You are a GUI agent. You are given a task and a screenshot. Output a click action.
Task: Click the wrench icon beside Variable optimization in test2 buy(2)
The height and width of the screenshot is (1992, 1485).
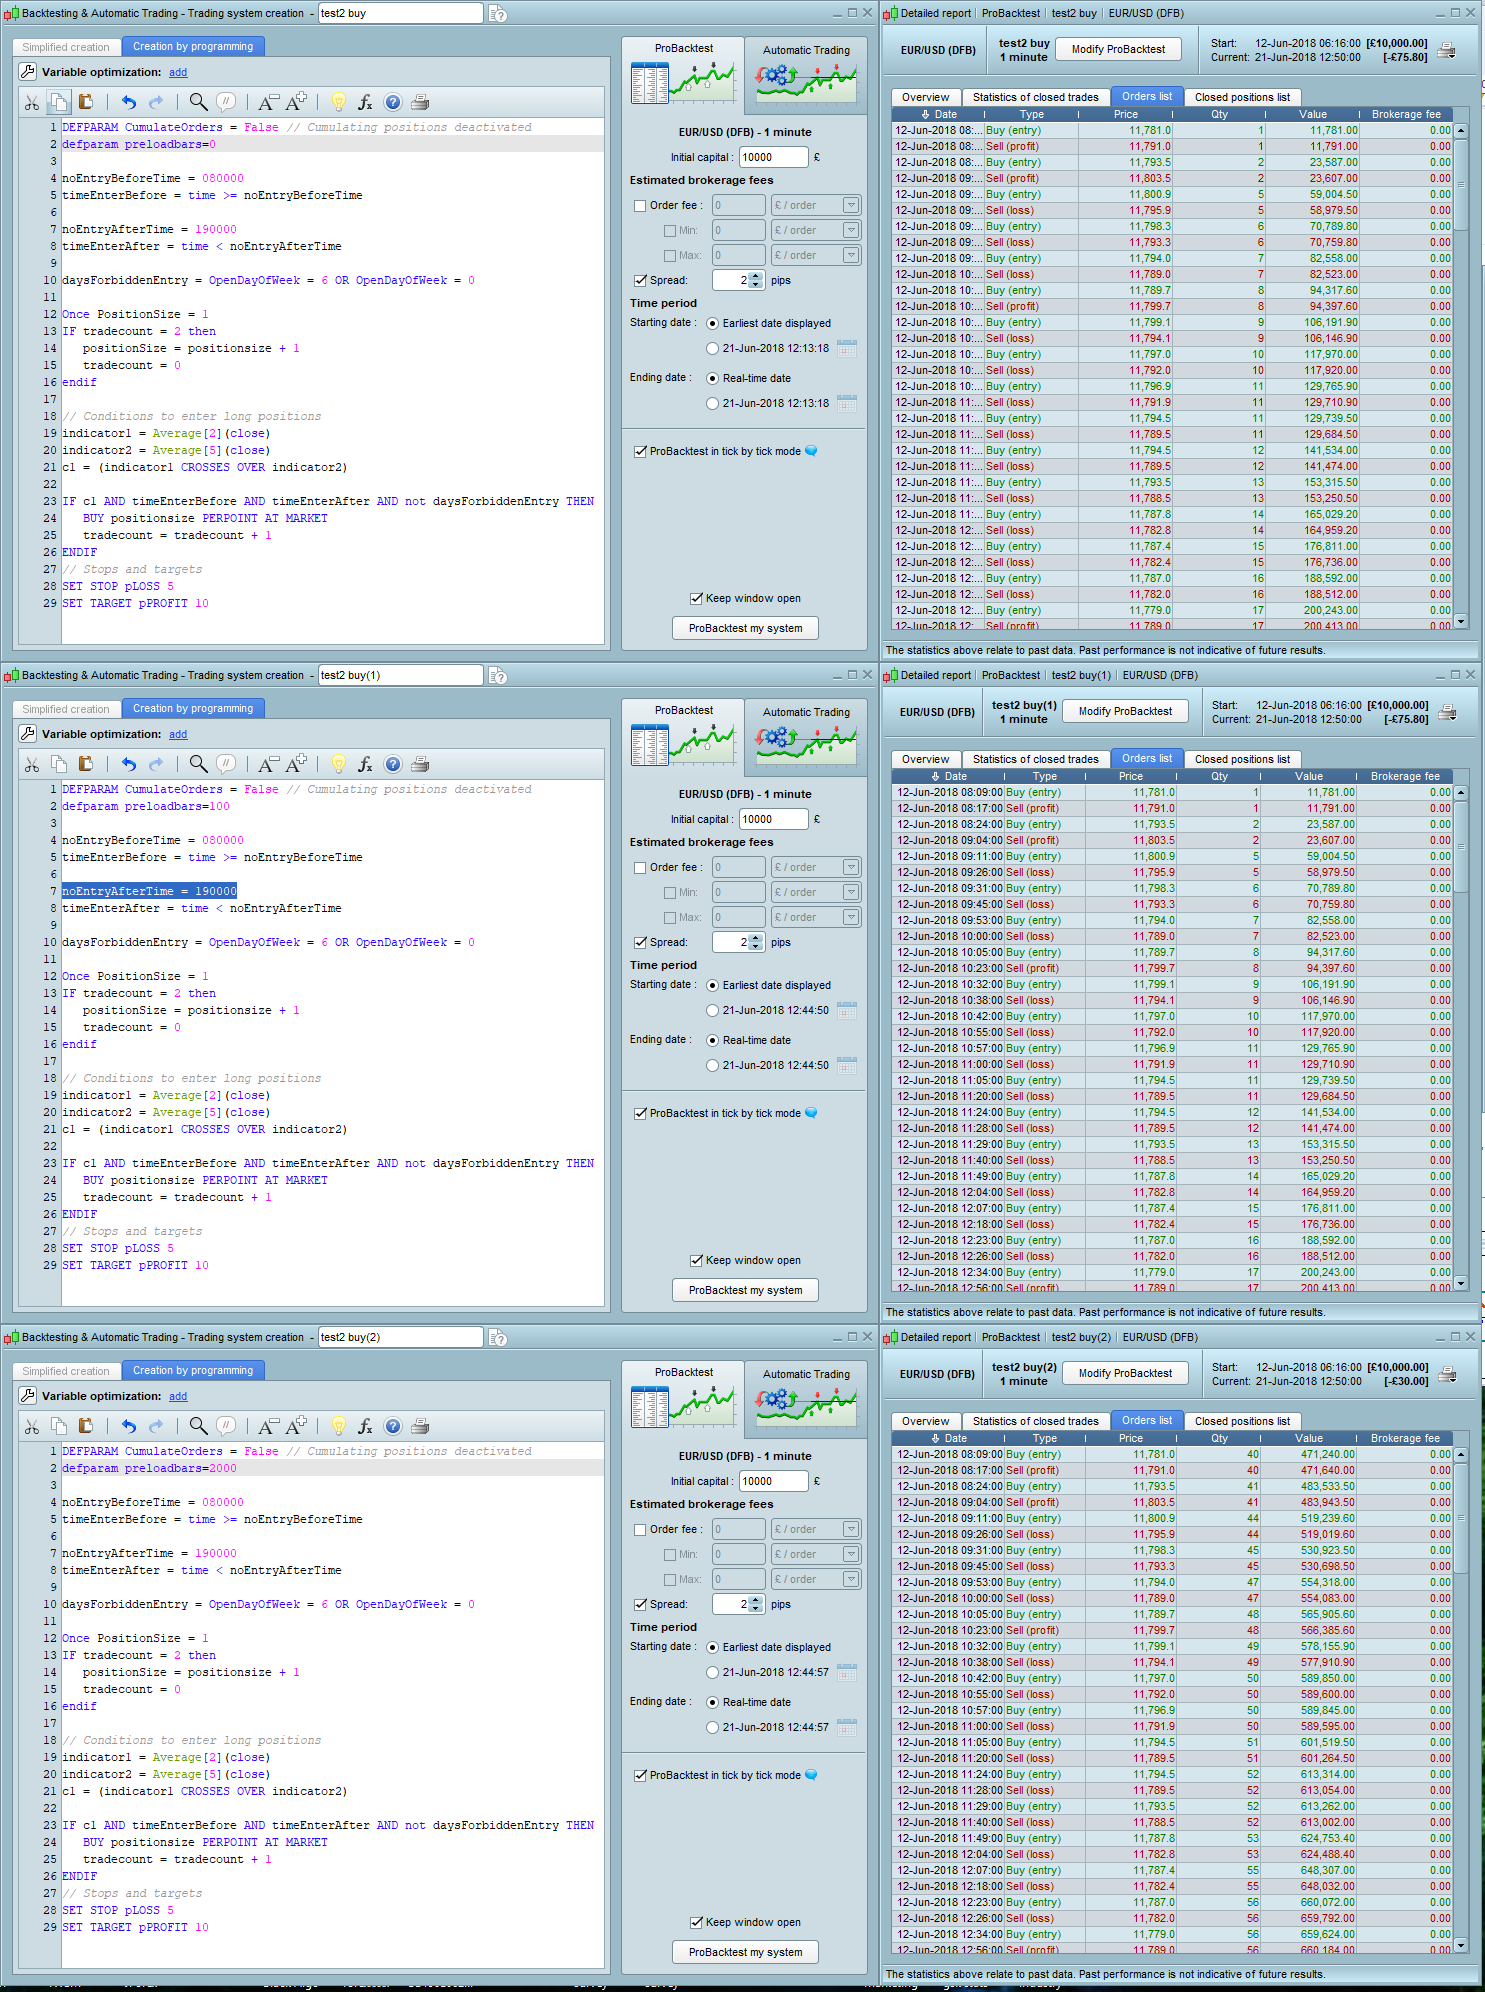coord(28,1395)
